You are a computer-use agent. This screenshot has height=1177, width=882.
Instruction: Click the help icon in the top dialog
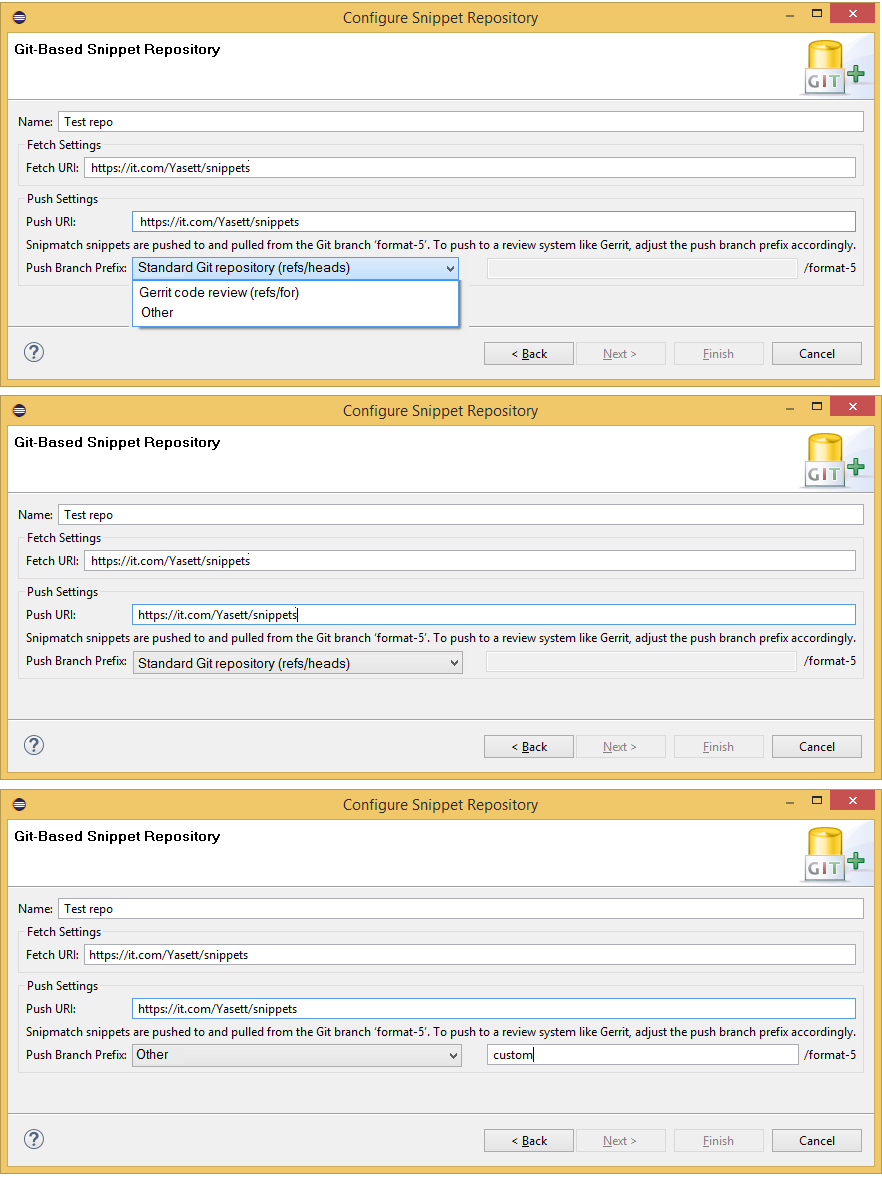34,352
